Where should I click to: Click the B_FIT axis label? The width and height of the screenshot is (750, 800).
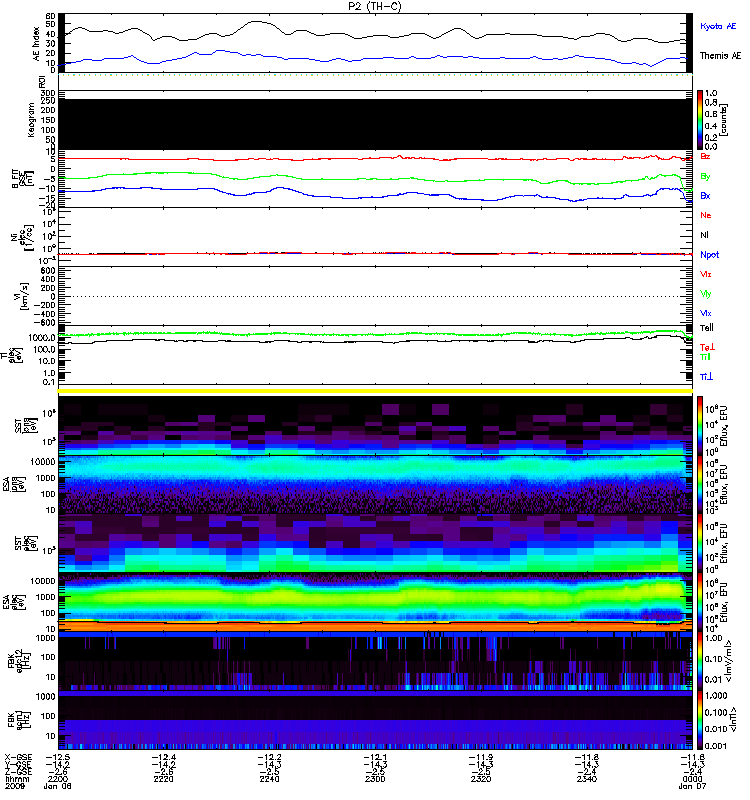[x=23, y=179]
